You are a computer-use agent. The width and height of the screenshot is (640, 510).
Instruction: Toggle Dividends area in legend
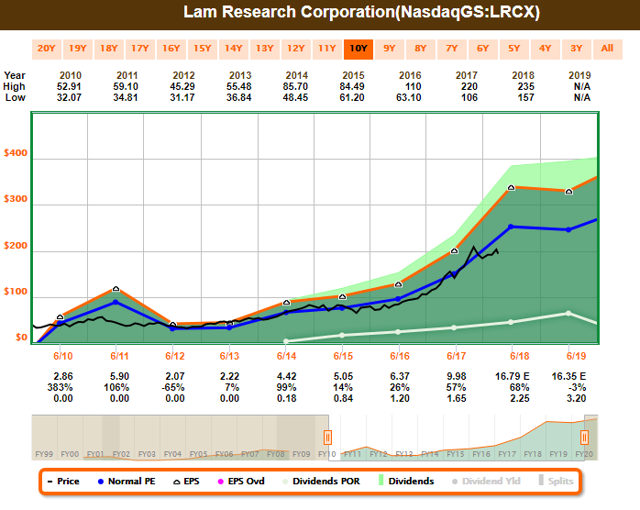tap(406, 481)
